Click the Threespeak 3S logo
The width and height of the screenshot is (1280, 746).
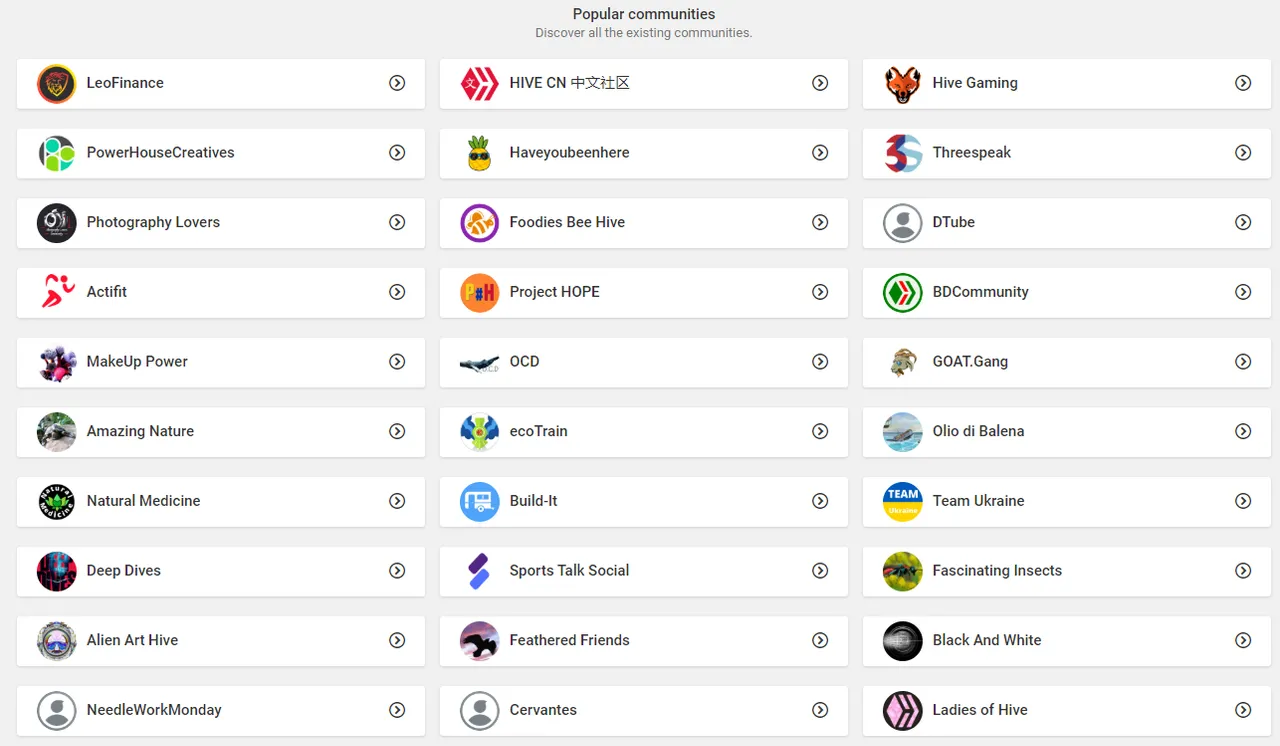(x=903, y=153)
